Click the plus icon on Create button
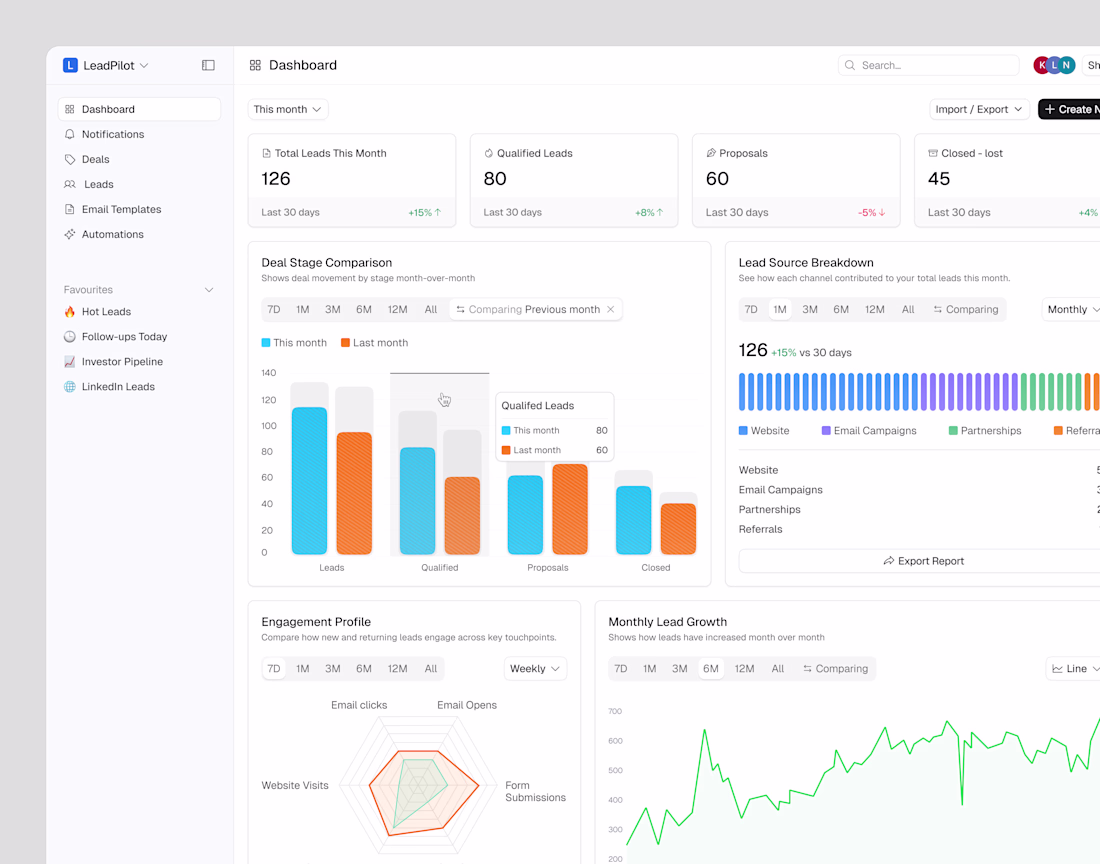This screenshot has height=864, width=1100. click(x=1049, y=109)
